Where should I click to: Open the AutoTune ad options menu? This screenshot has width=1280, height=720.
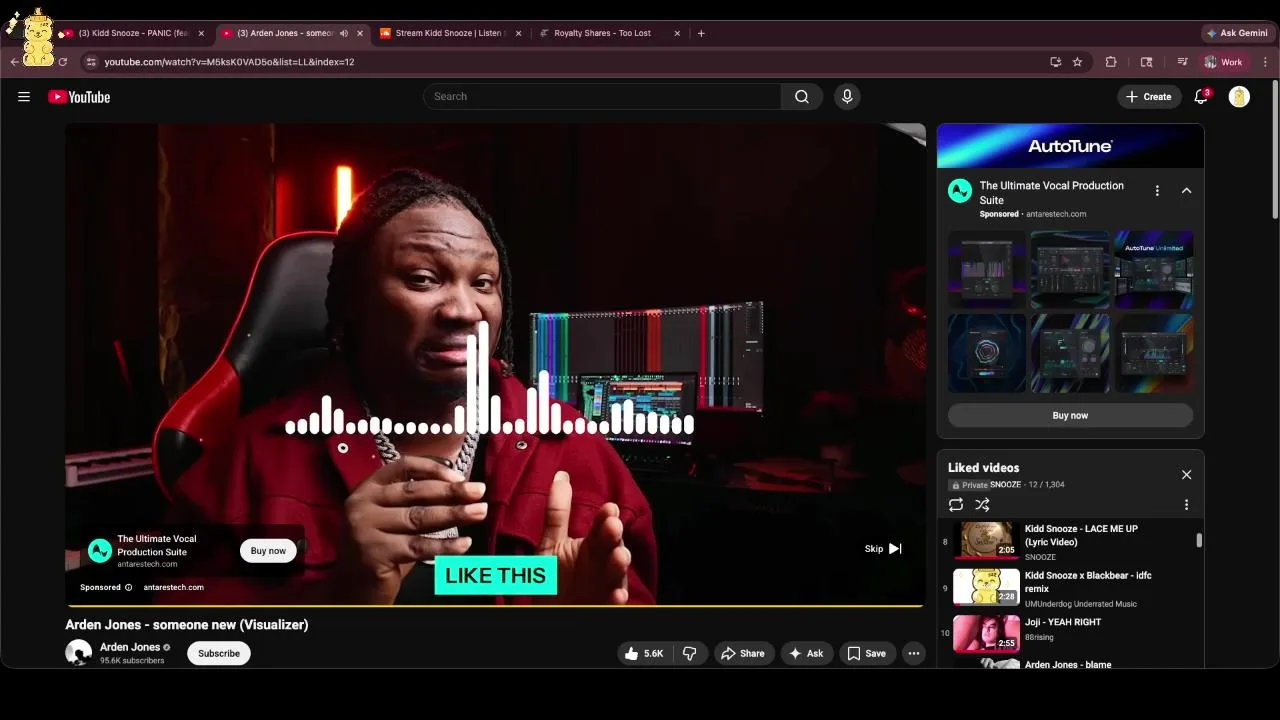pos(1157,191)
